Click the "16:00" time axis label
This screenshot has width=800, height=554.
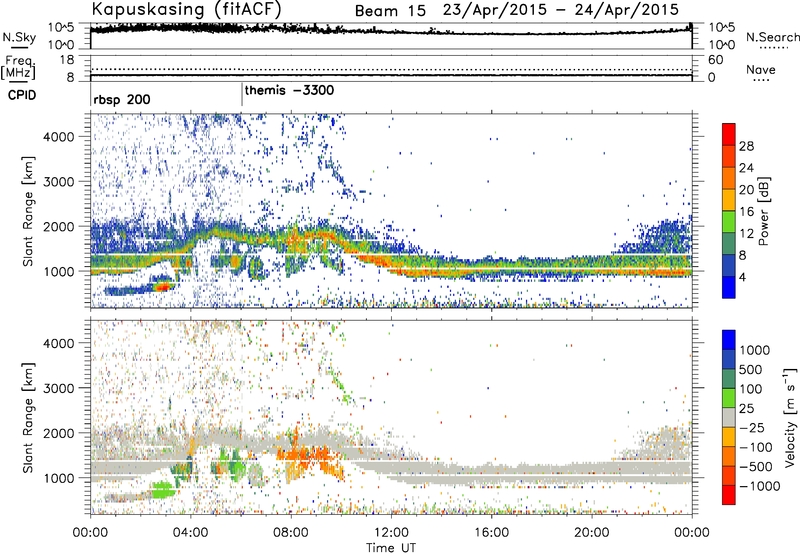491,533
